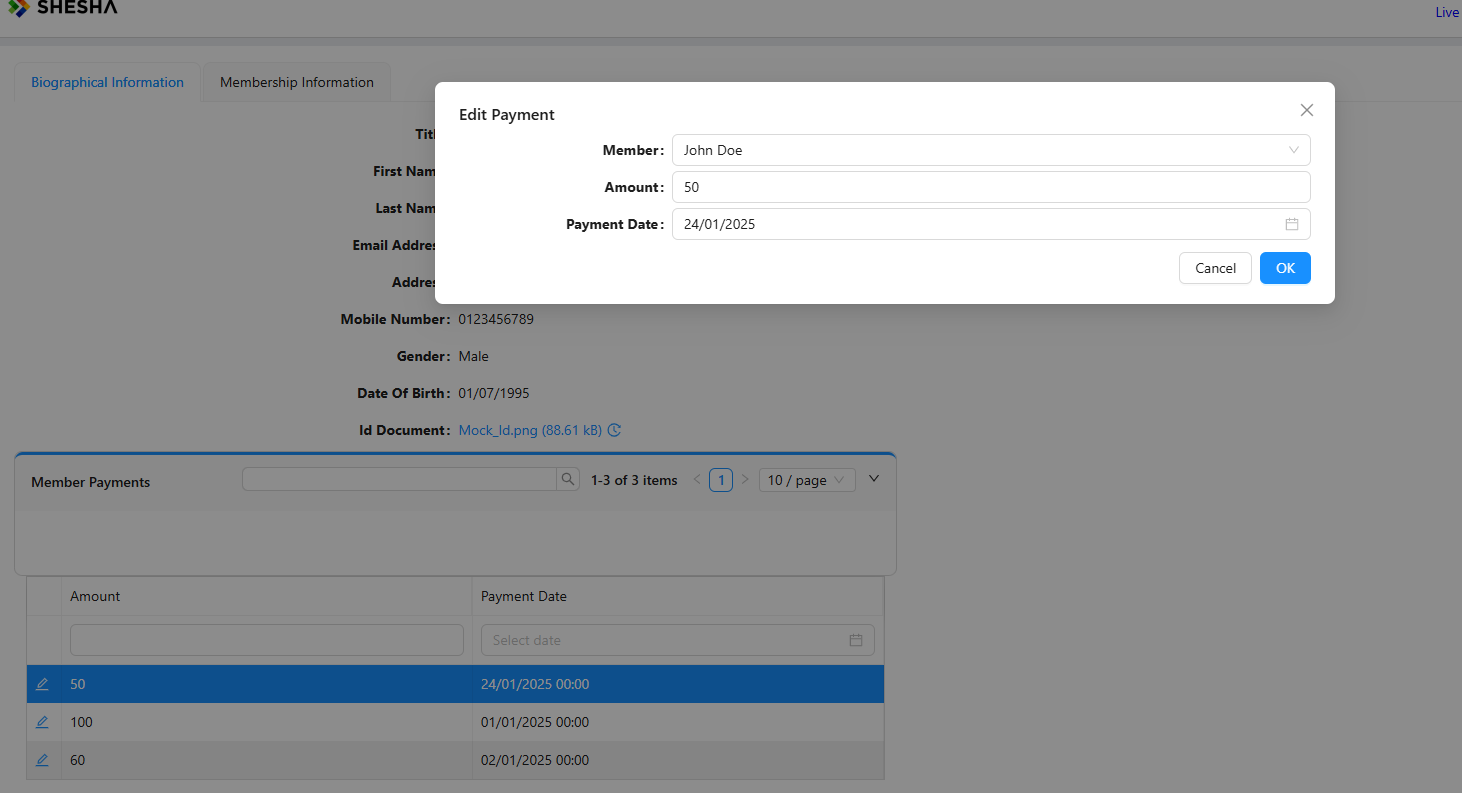Click the Amount column filter input
The image size is (1462, 793).
click(267, 640)
